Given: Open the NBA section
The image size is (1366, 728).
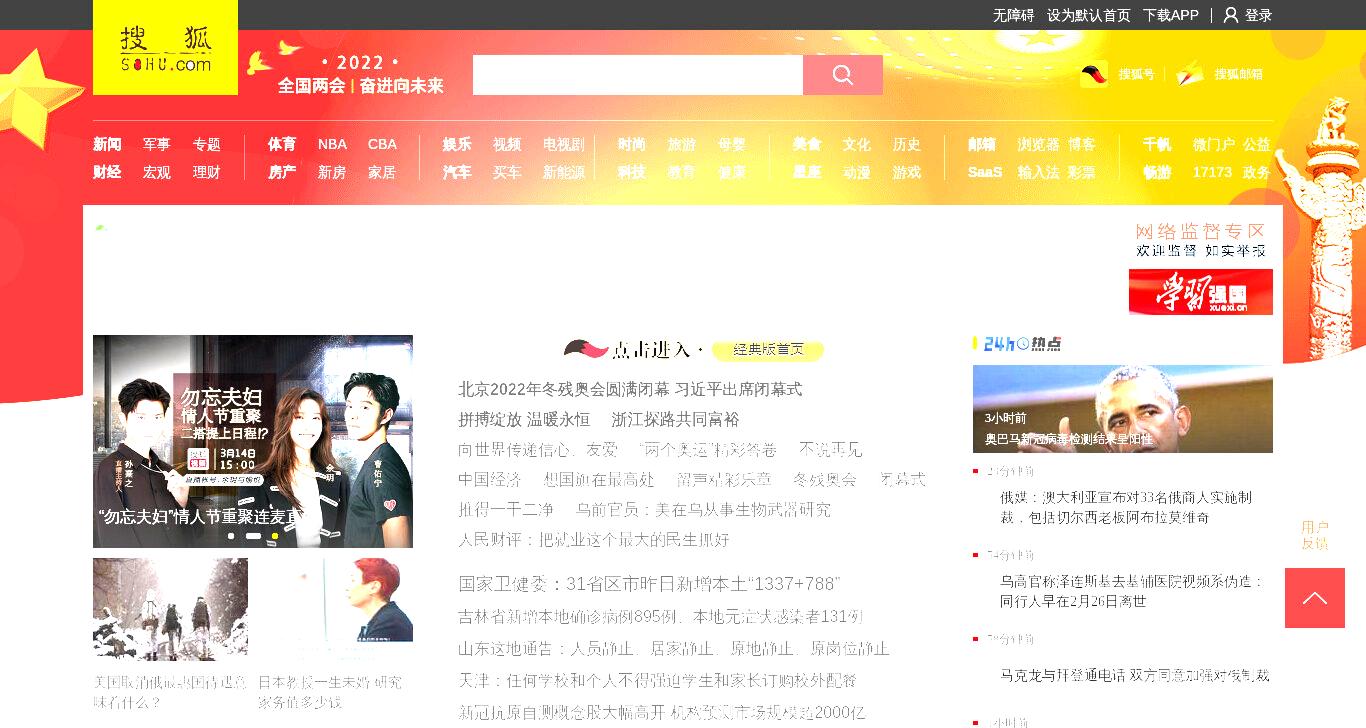Looking at the screenshot, I should tap(333, 144).
